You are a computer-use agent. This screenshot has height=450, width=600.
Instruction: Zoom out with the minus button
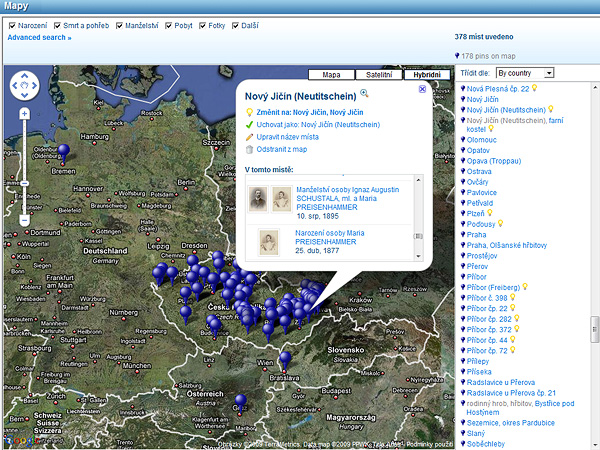(x=24, y=219)
